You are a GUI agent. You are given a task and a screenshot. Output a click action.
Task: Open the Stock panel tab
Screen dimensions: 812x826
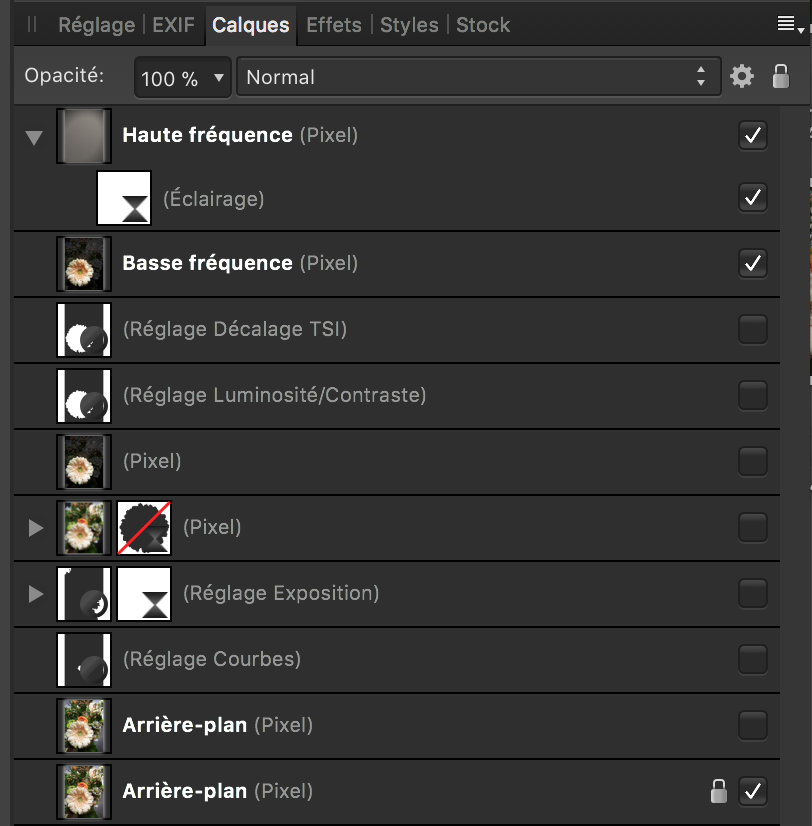[483, 25]
